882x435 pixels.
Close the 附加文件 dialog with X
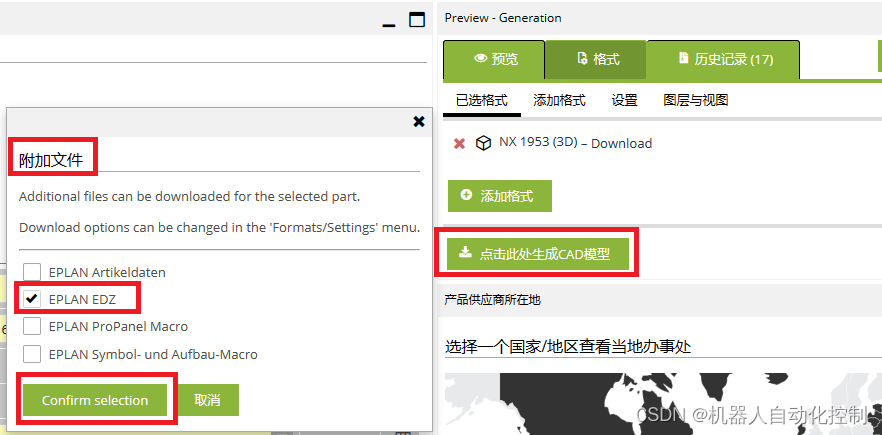(x=418, y=121)
